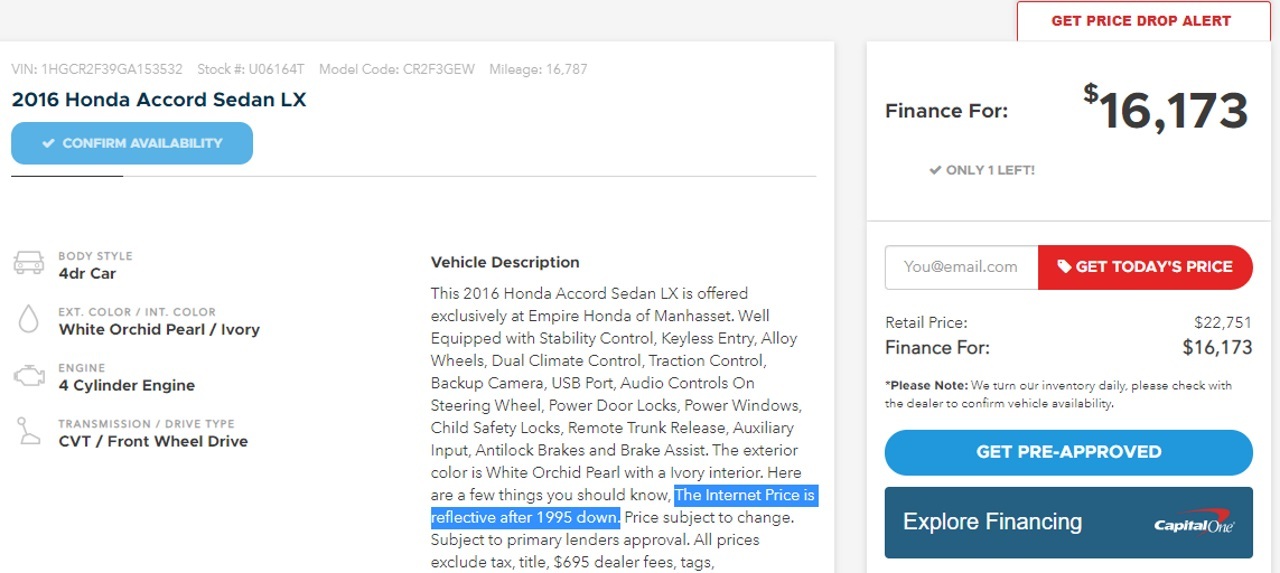Click the Retail Price $22,751 value

click(x=1223, y=323)
